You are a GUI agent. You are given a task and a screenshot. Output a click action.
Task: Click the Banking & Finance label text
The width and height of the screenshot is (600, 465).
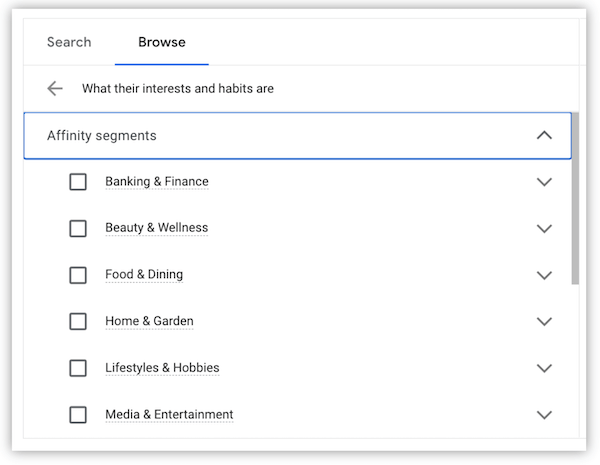(157, 182)
